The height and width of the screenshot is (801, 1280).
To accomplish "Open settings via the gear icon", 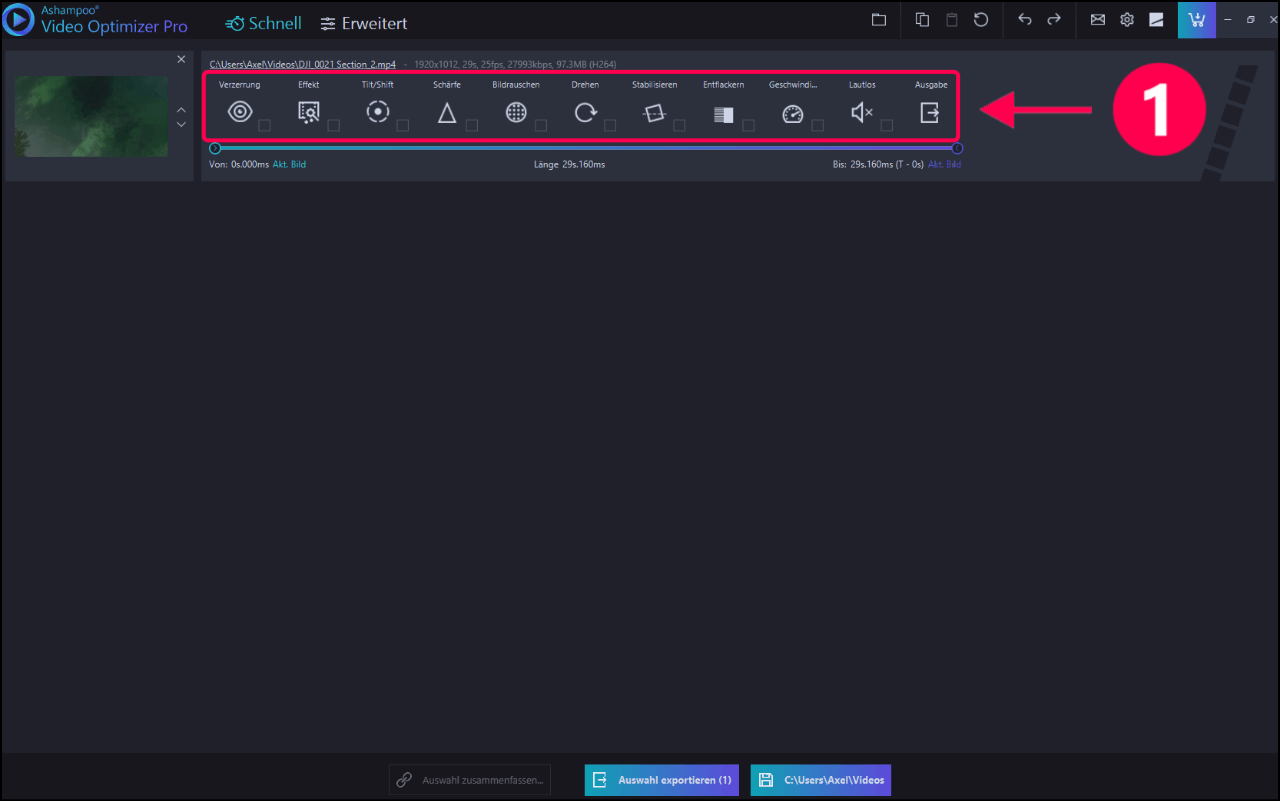I will point(1127,20).
